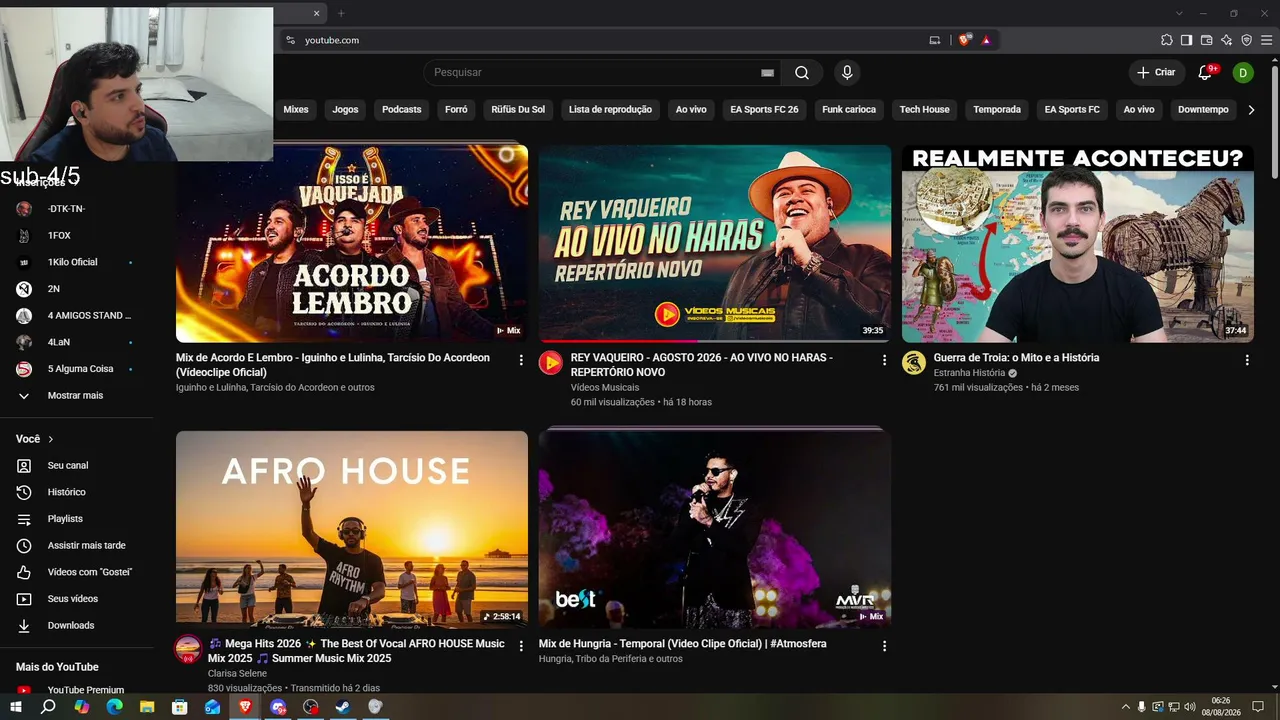Open the Brave main hamburger menu
Screen dimensions: 1280x720
(1266, 40)
